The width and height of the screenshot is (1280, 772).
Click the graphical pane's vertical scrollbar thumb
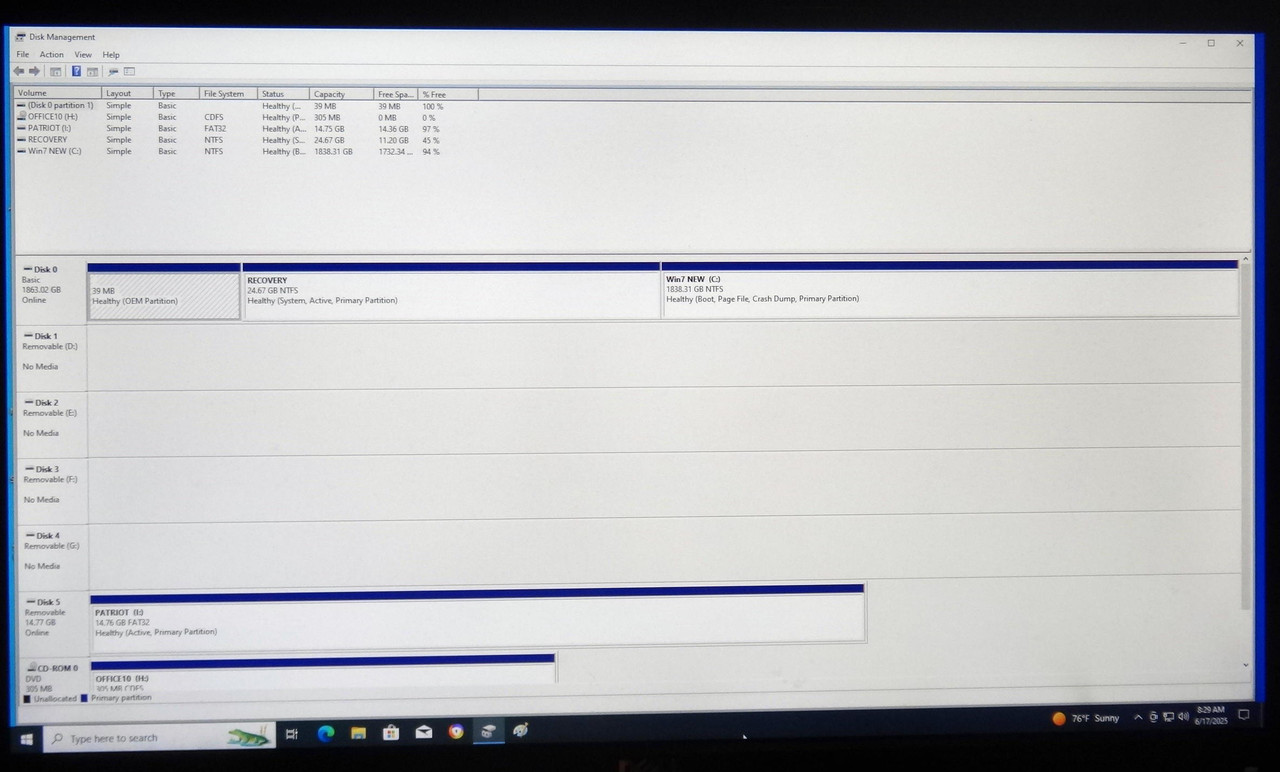[1245, 438]
